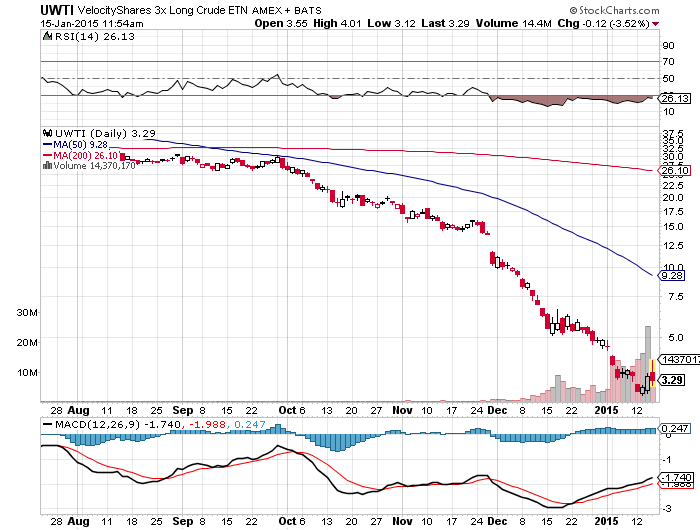
Task: Click the Open 3.55 value
Action: [x=281, y=23]
